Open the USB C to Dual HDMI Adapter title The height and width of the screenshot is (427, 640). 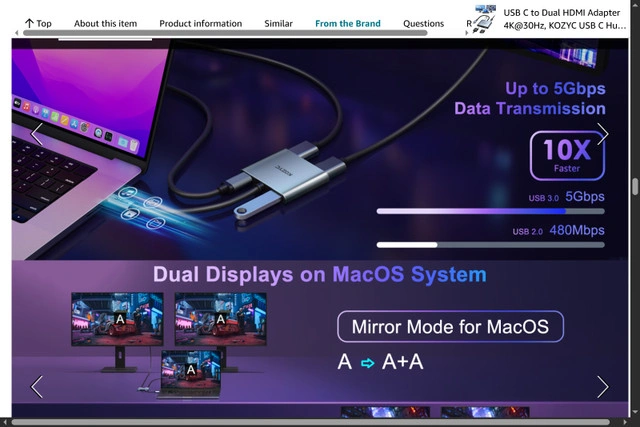point(564,18)
